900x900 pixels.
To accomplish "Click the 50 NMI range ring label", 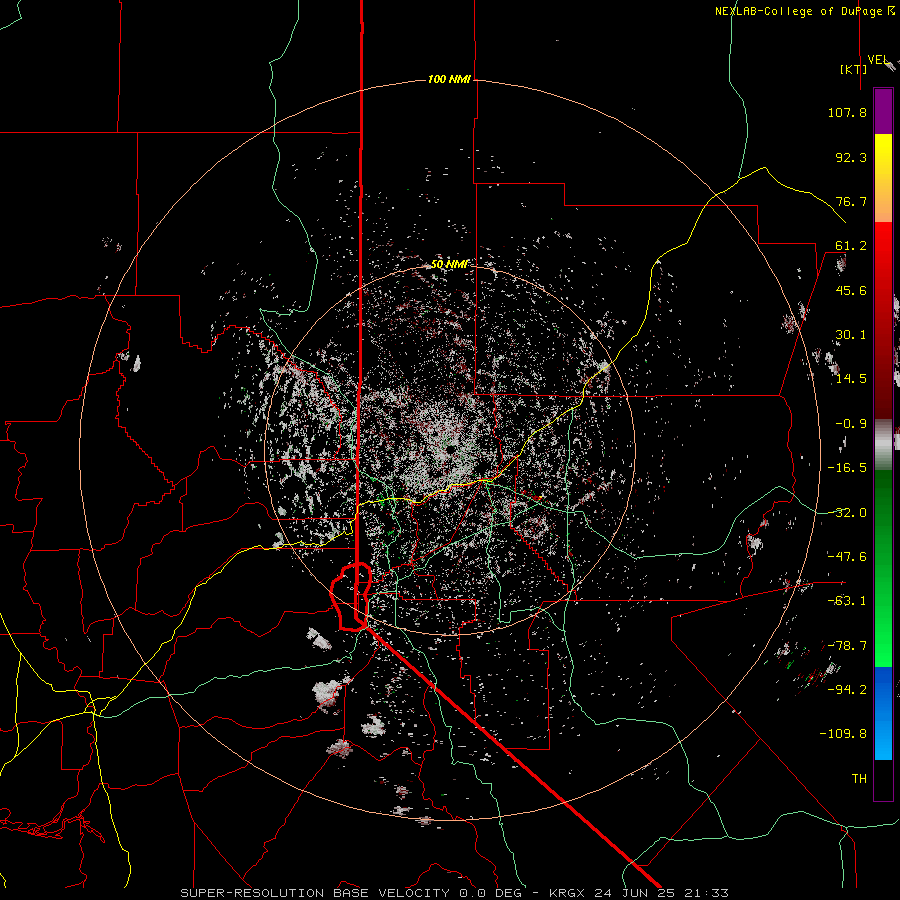I will (449, 264).
